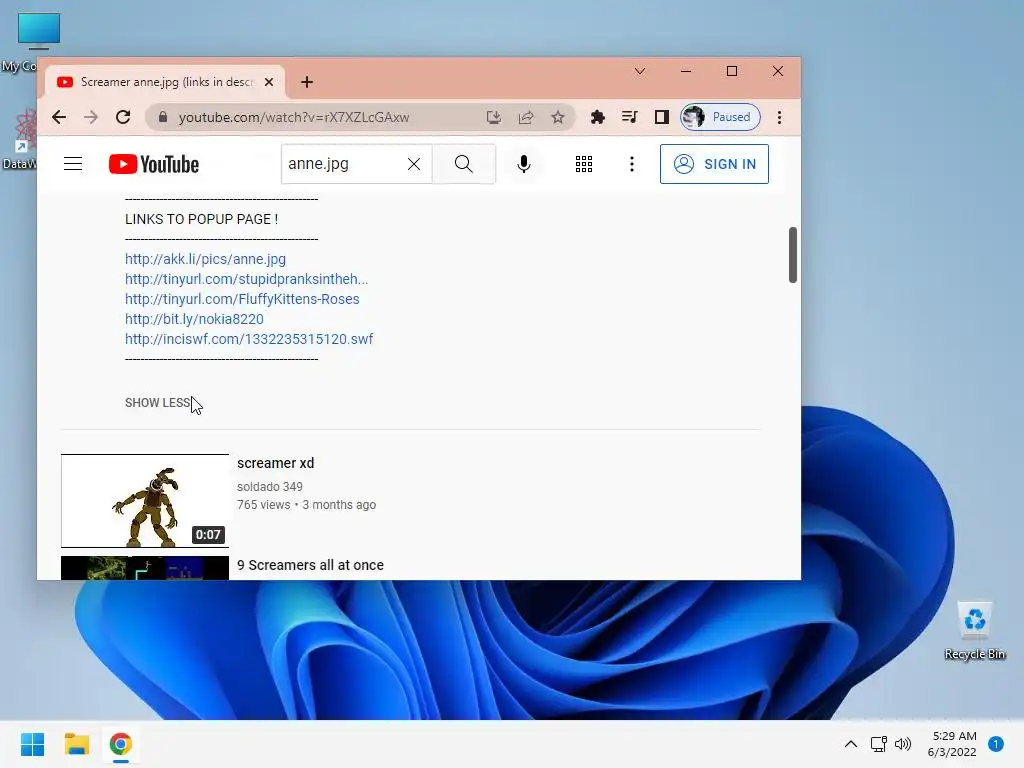Image resolution: width=1024 pixels, height=768 pixels.
Task: Open the 9 Screamers video thumbnail
Action: point(145,568)
